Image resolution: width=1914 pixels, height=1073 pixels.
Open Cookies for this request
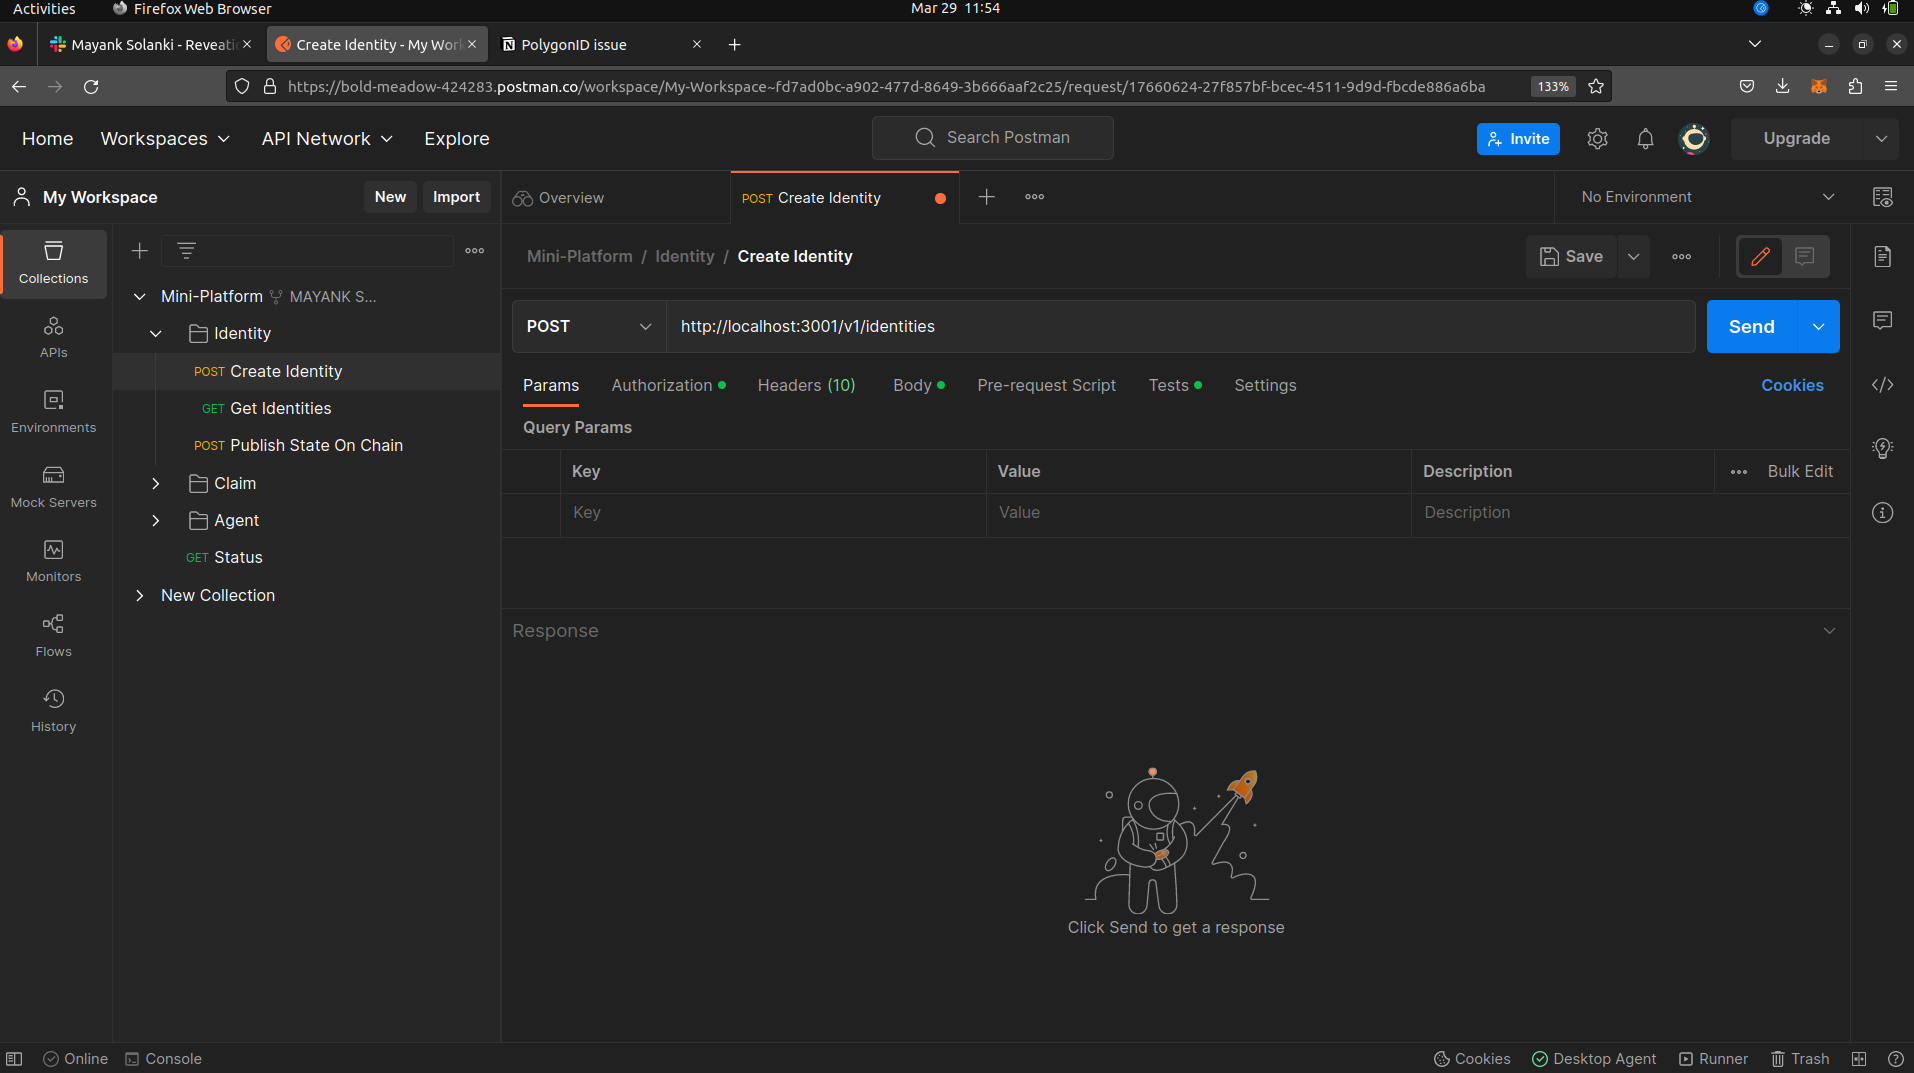pos(1792,385)
